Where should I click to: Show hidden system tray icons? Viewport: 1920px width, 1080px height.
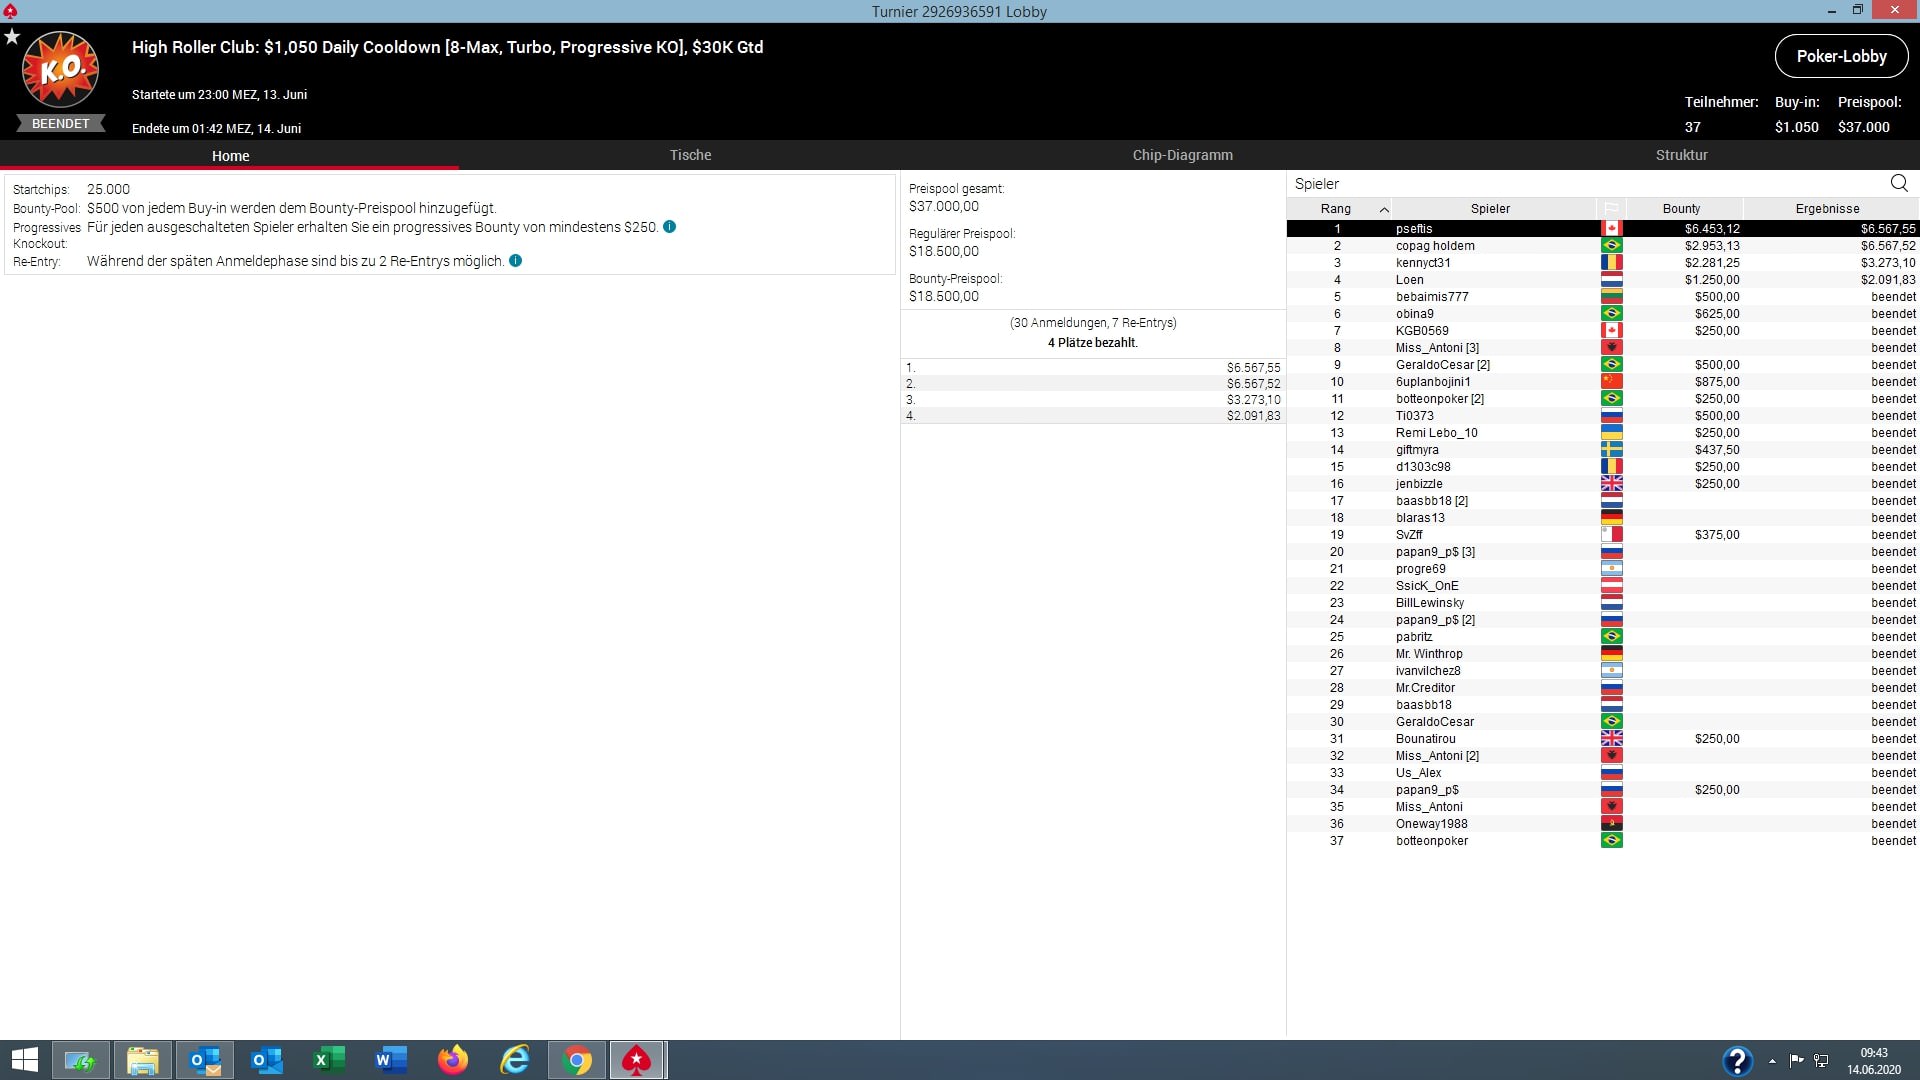coord(1772,1061)
